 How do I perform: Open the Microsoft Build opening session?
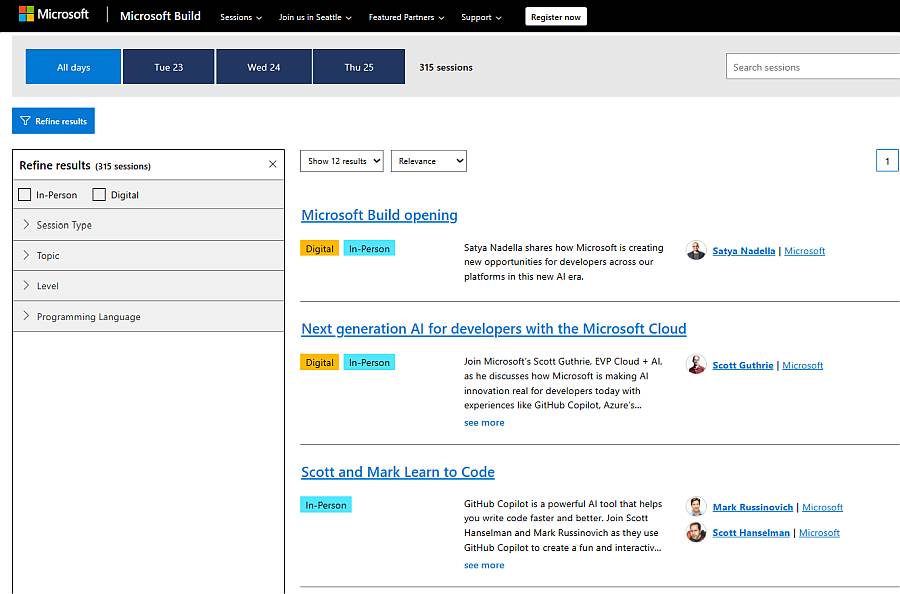tap(379, 215)
